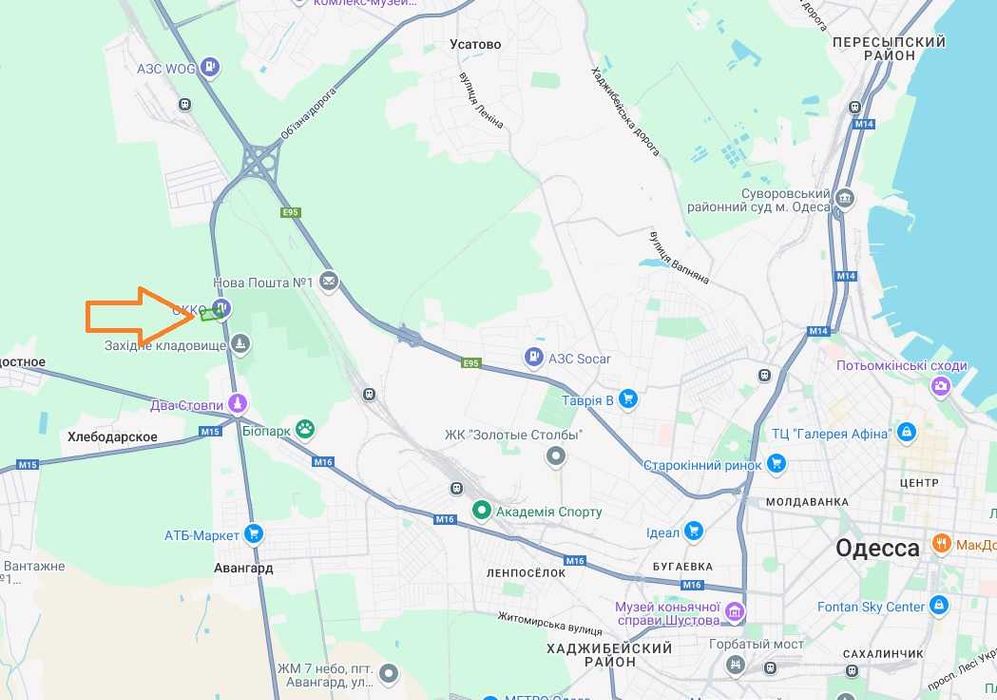Click the green plot highlighted by the orange arrow

click(x=209, y=314)
